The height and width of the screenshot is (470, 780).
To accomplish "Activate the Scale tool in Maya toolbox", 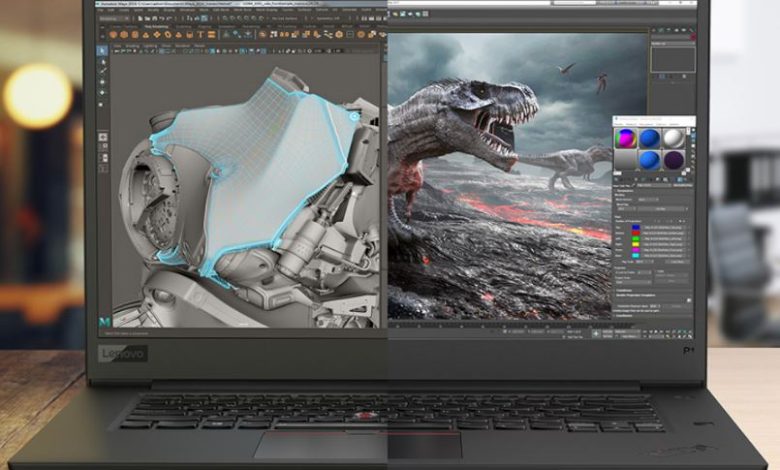I will [101, 105].
